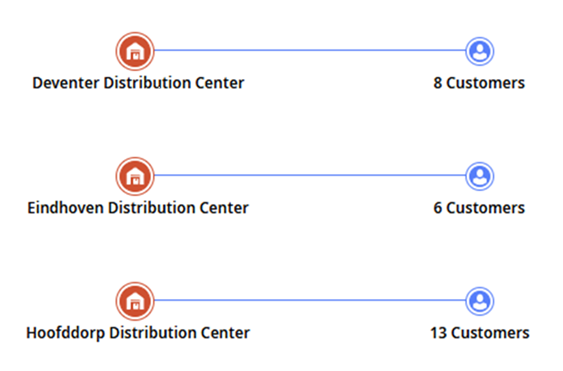
Task: Pick the orange node linked to 6 customers
Action: click(135, 176)
